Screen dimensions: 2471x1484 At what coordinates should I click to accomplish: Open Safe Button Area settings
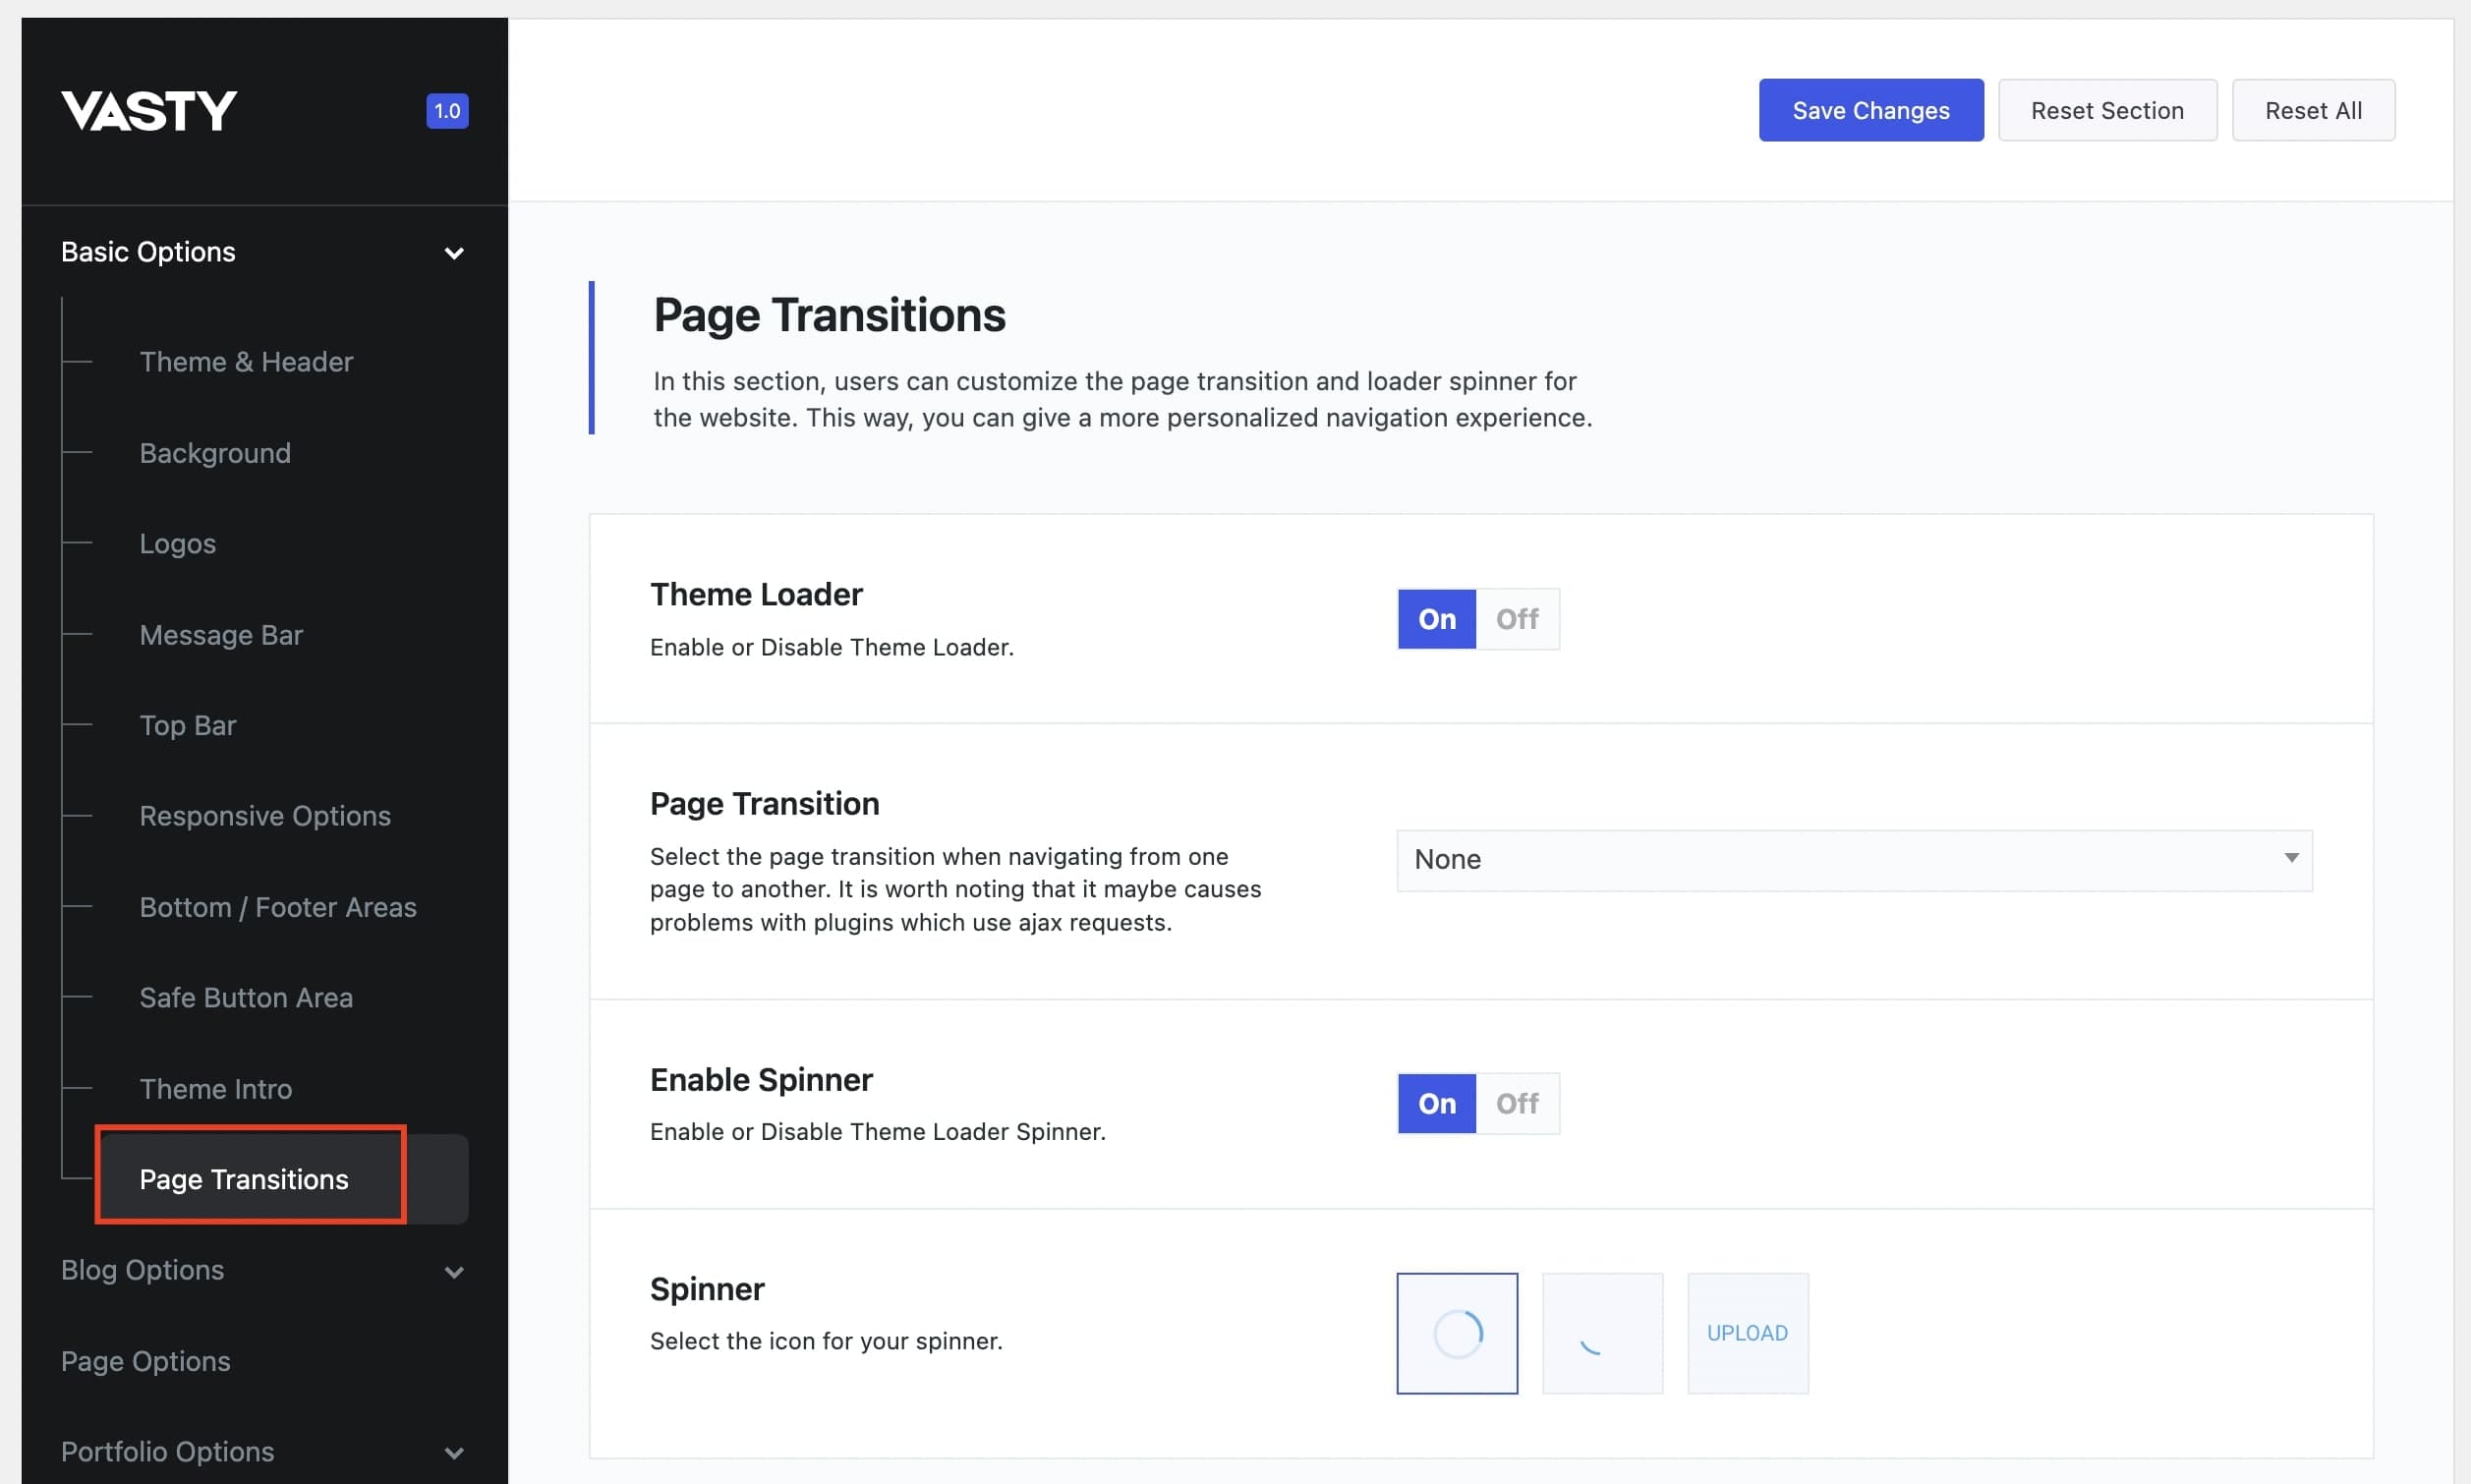[x=246, y=997]
